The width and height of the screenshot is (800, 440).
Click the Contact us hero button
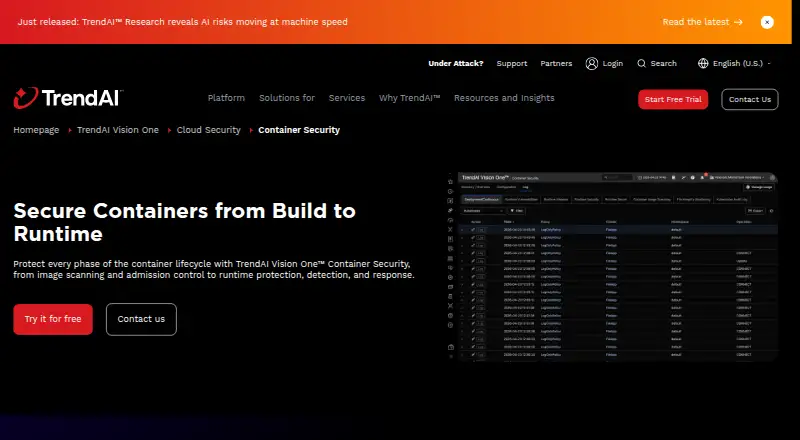[141, 320]
